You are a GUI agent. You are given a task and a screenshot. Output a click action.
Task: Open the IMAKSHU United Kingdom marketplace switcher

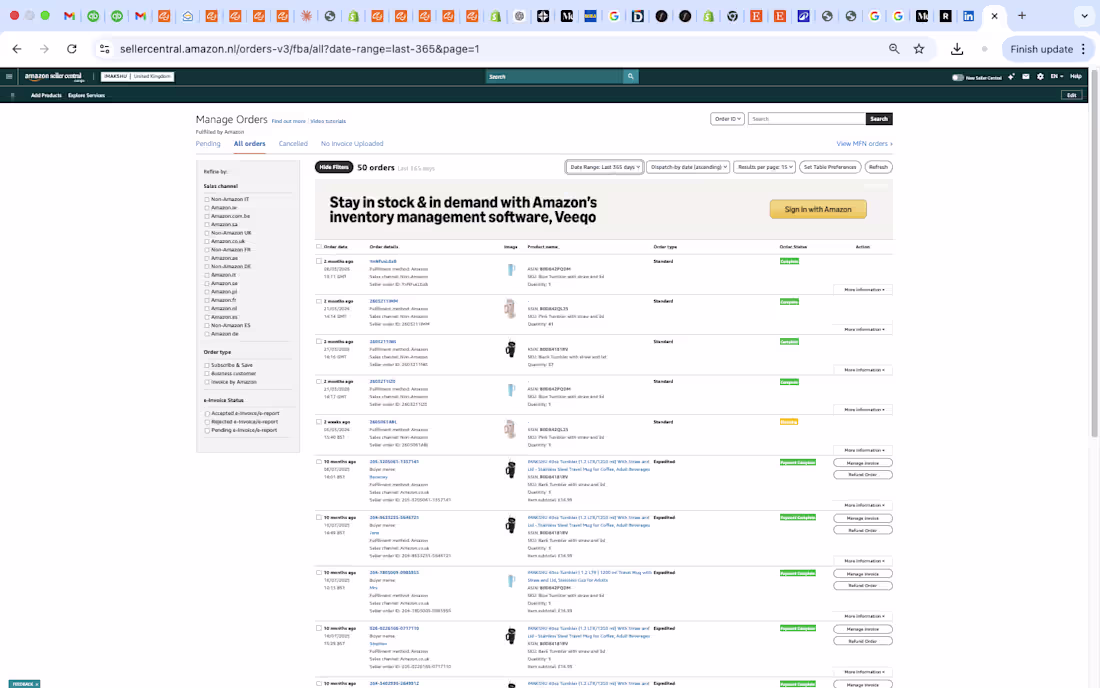(x=138, y=76)
